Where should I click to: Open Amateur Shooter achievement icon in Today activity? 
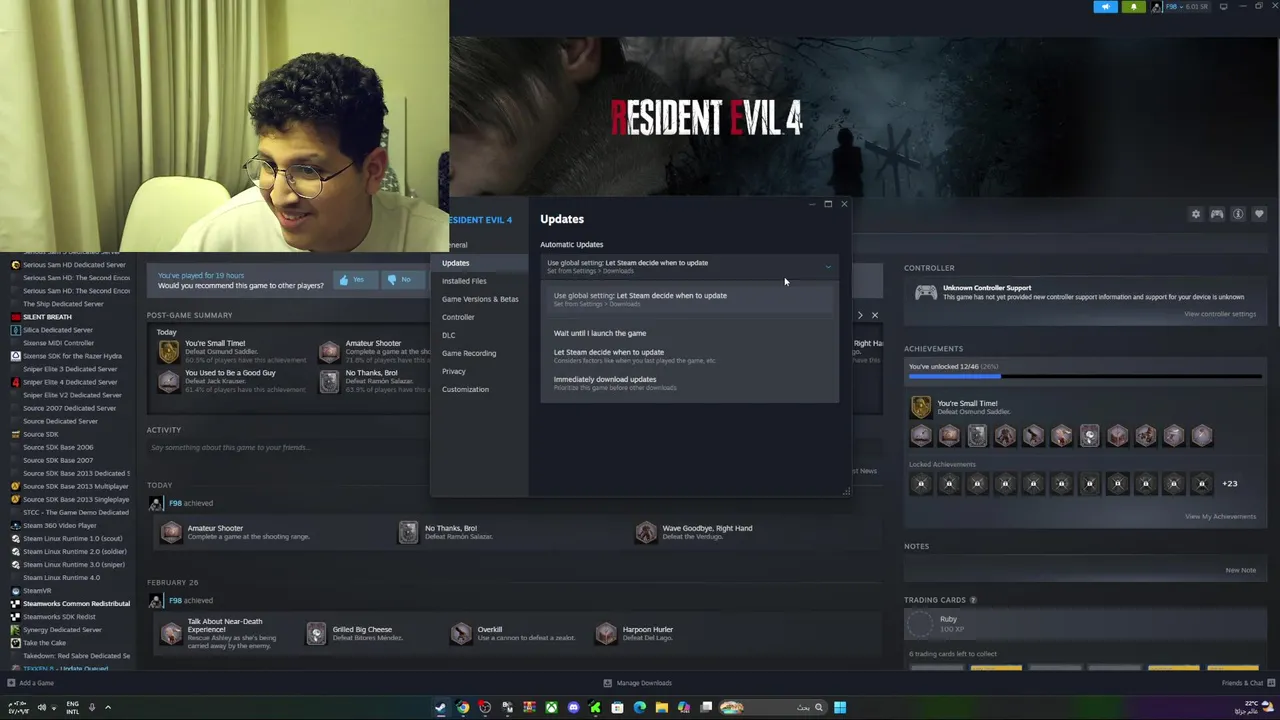click(171, 532)
